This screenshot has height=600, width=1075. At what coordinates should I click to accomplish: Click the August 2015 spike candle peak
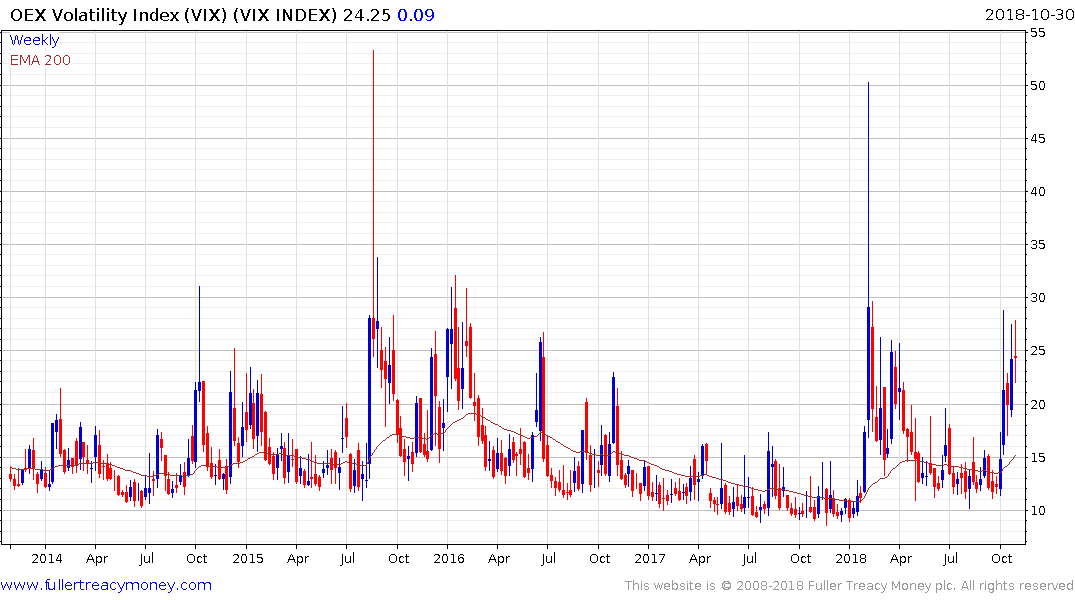click(374, 51)
